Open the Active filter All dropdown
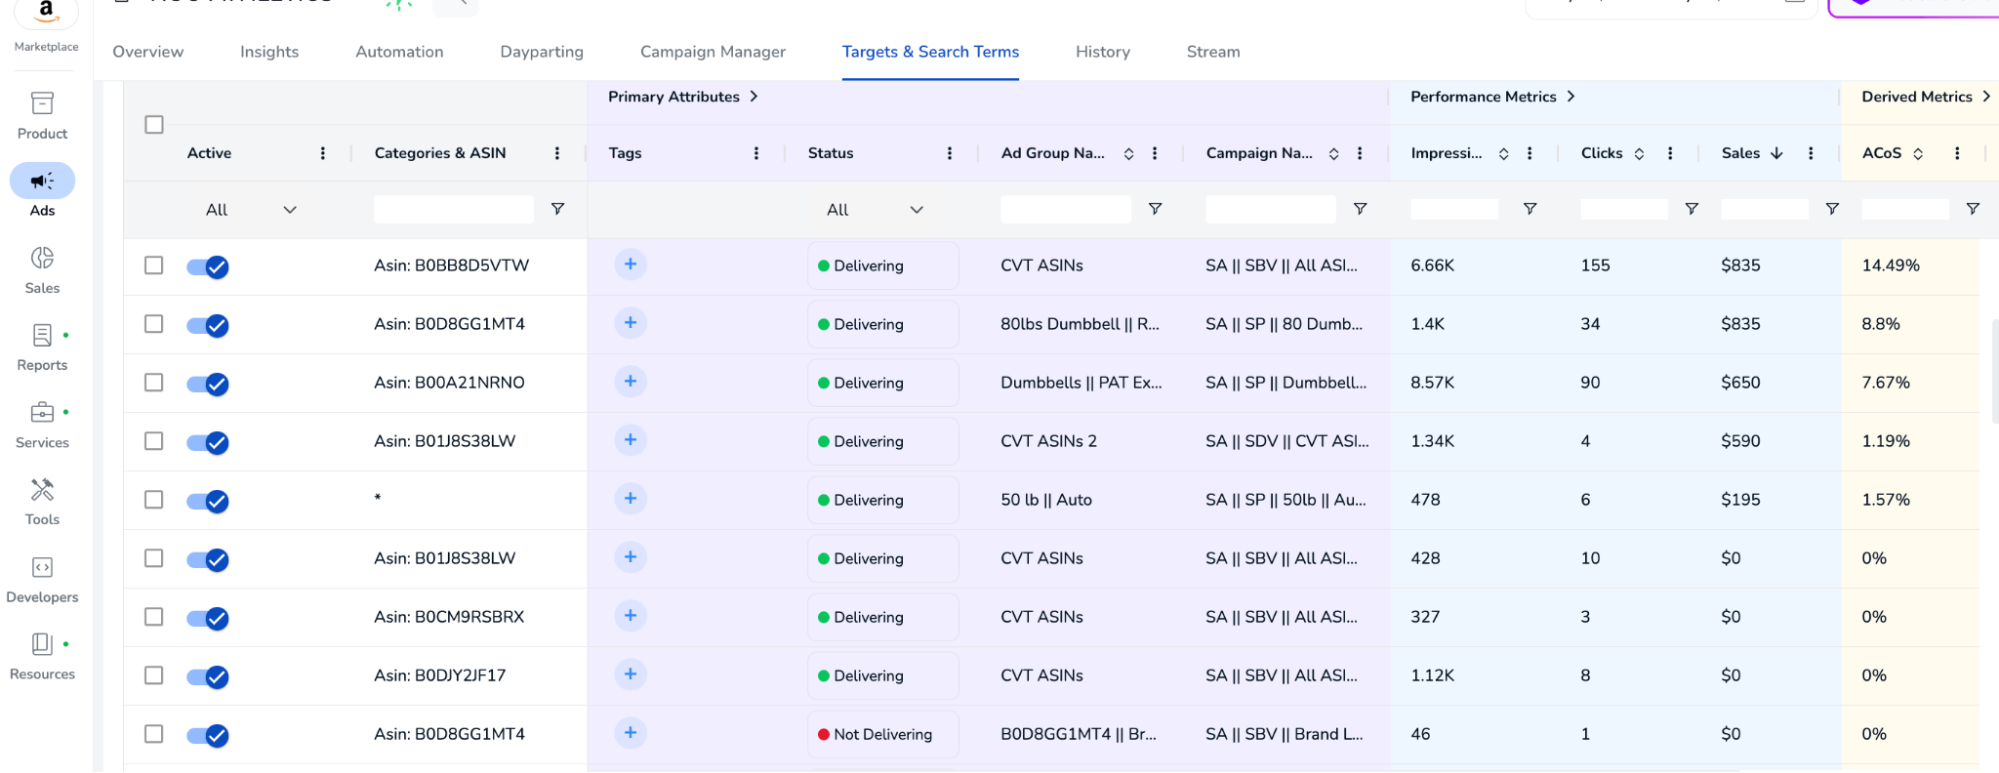1999x773 pixels. pyautogui.click(x=251, y=210)
